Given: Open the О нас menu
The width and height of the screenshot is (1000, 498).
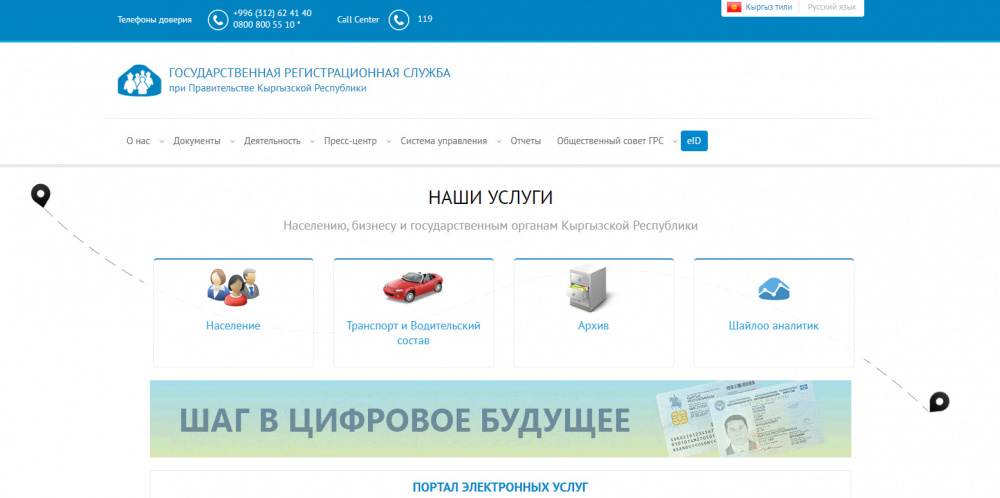Looking at the screenshot, I should click(138, 141).
